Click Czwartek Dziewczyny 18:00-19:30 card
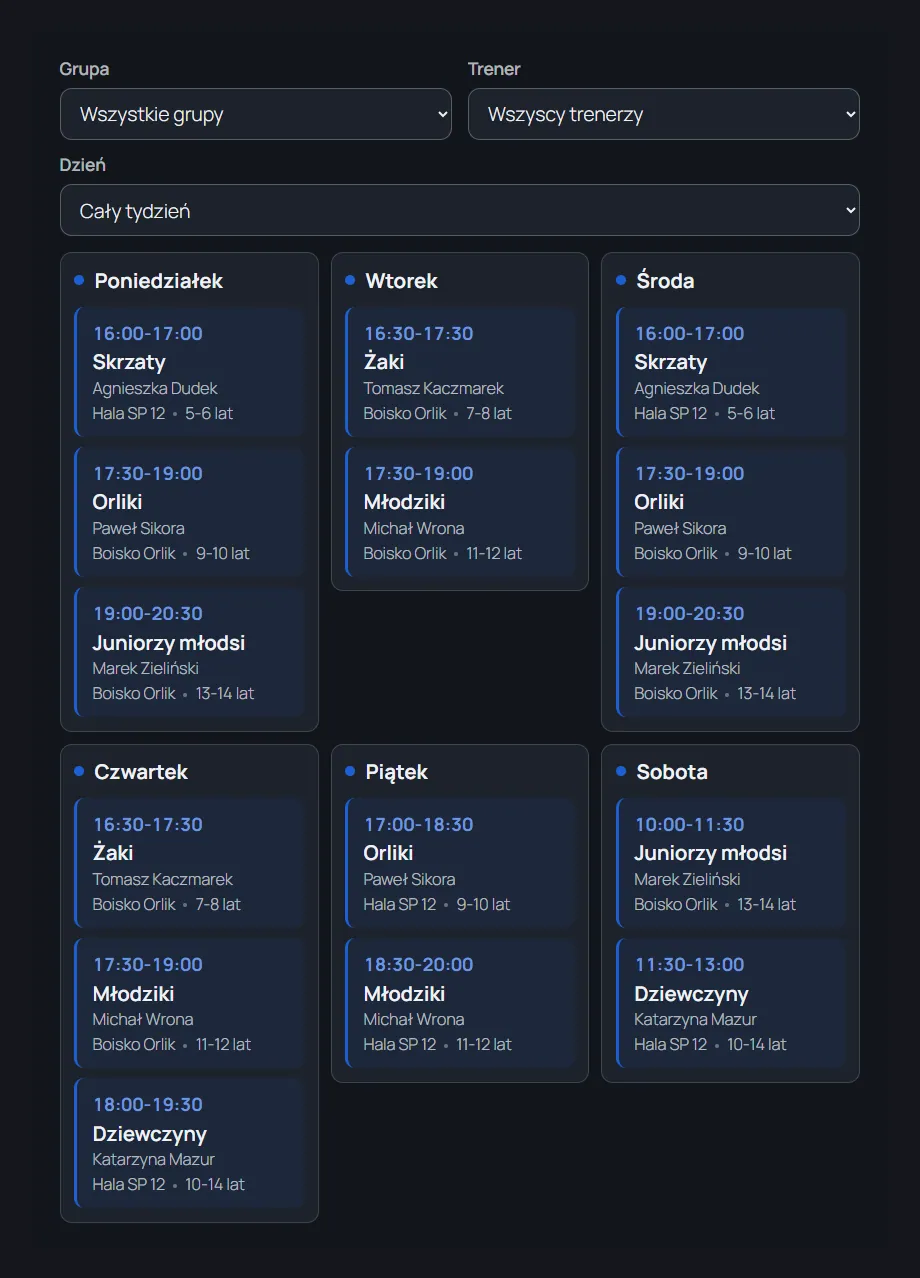This screenshot has width=920, height=1278. coord(189,1144)
